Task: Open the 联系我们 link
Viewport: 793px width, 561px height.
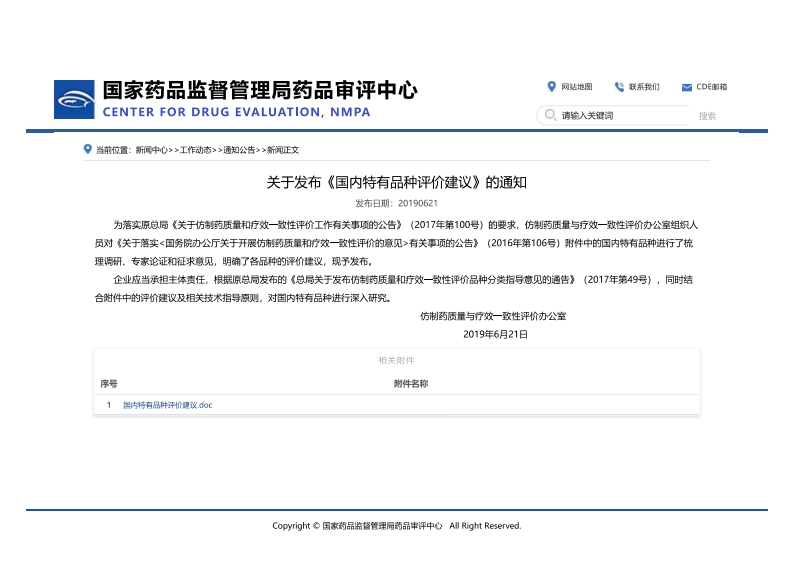Action: (x=644, y=87)
